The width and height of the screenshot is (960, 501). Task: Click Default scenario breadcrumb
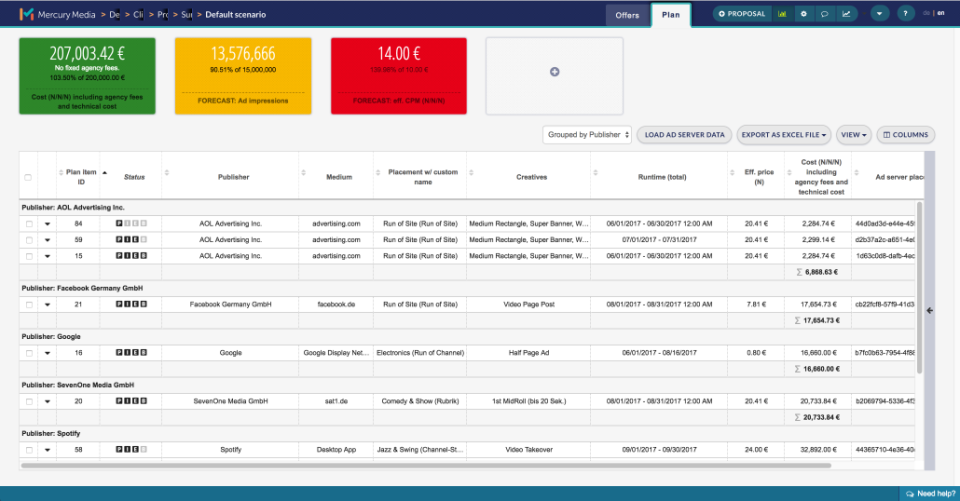(x=236, y=15)
